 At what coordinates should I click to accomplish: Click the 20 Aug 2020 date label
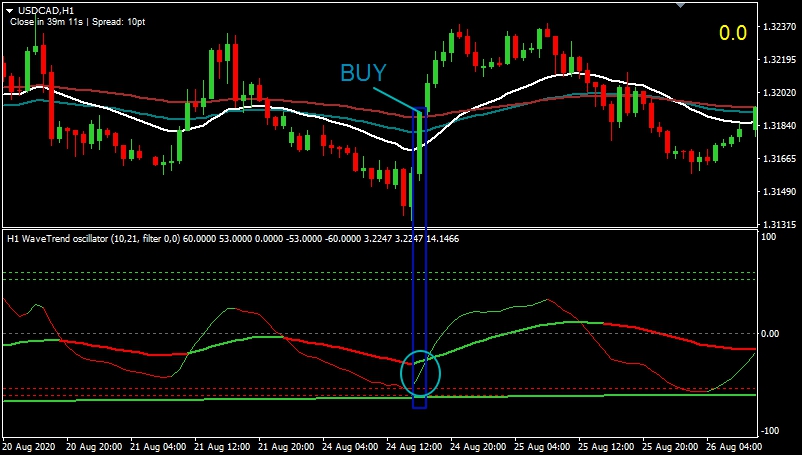click(31, 446)
